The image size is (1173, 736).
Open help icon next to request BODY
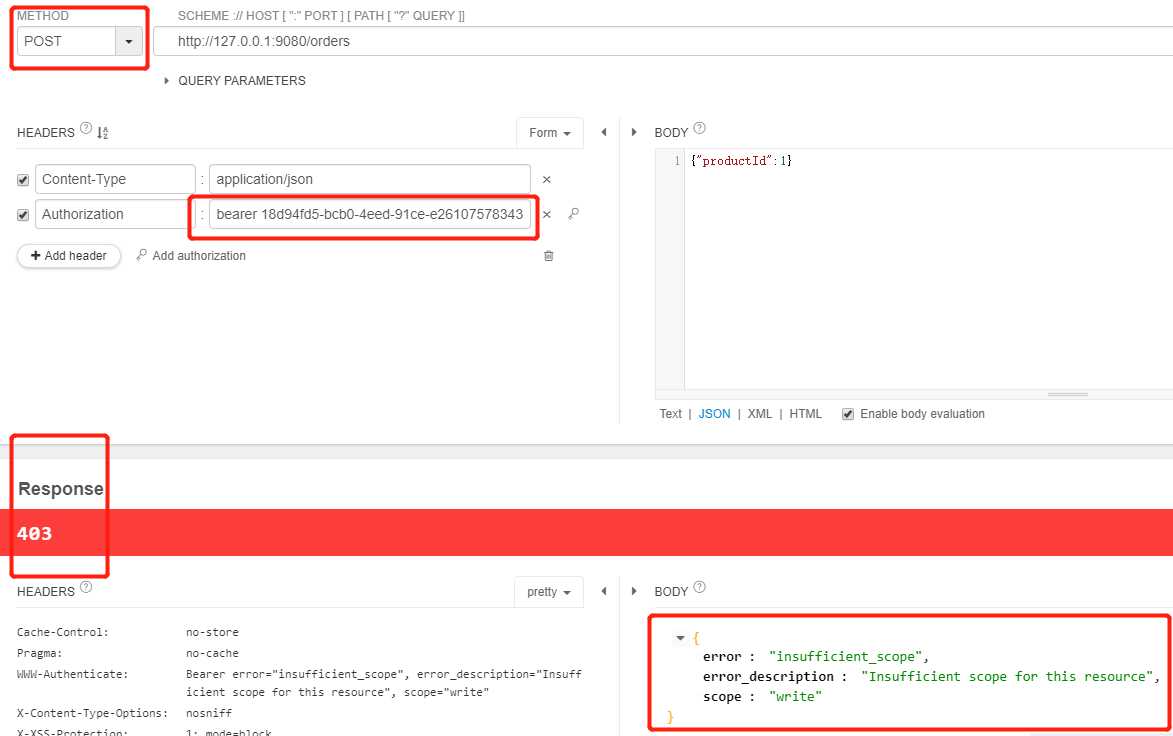click(699, 129)
